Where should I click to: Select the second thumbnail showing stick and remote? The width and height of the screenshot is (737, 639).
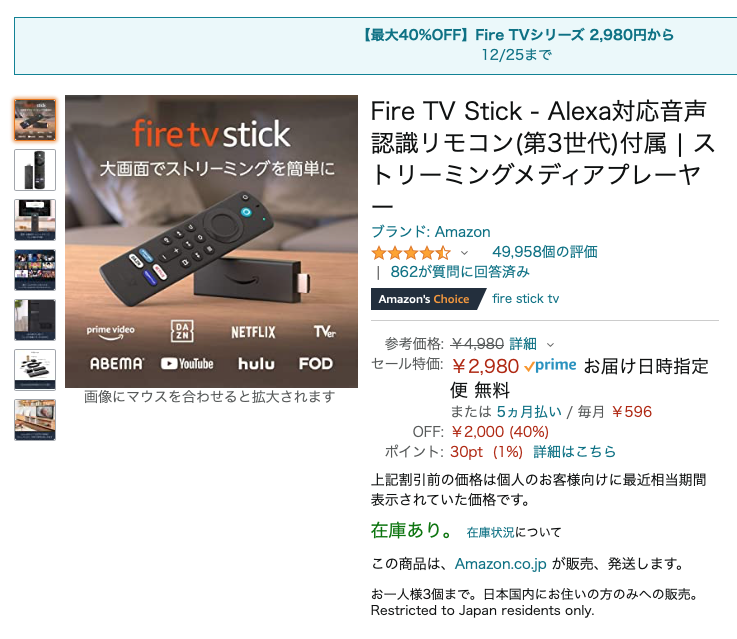click(35, 170)
